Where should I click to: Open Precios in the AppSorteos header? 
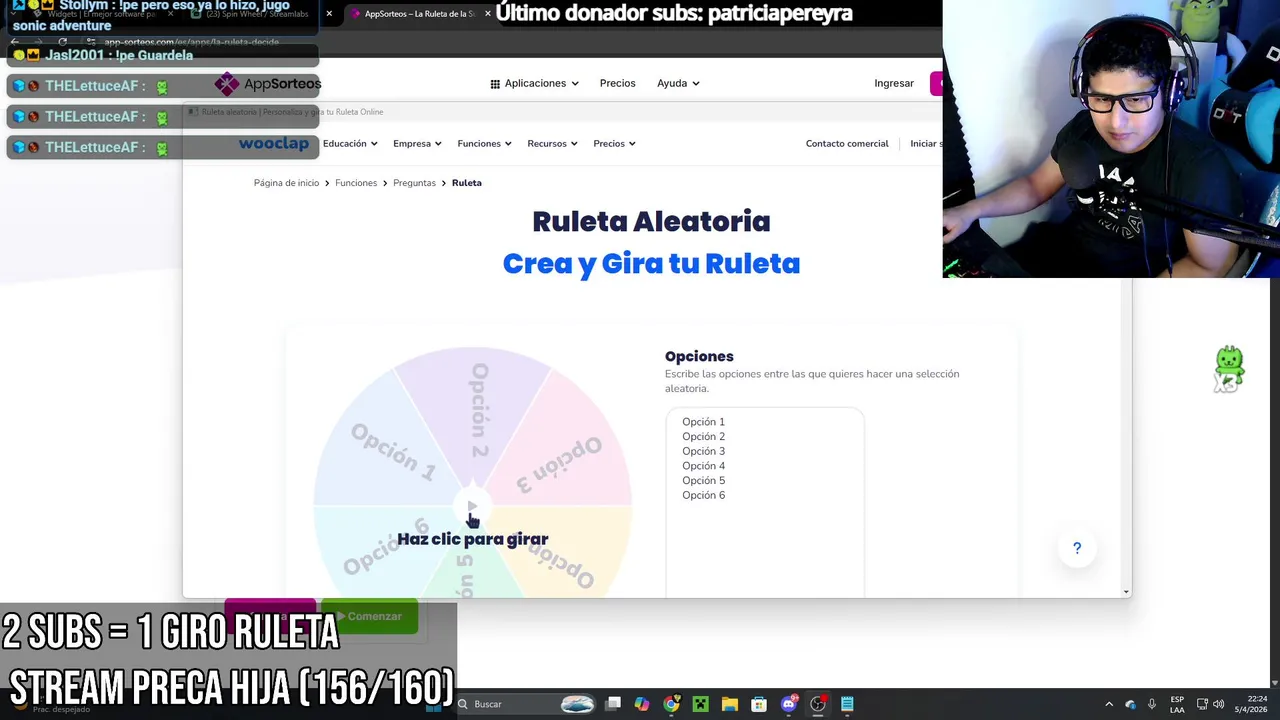point(617,84)
